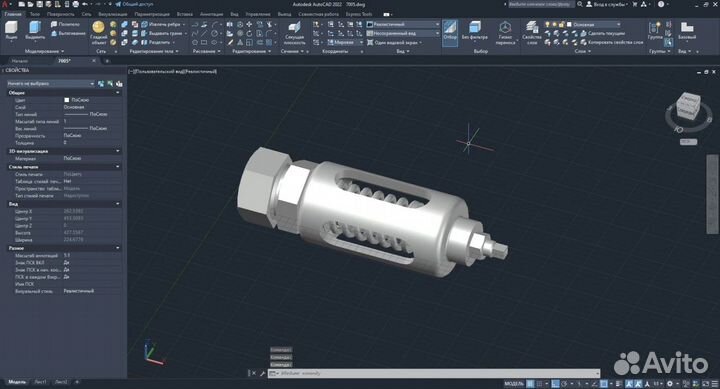Click the MODEL (МОДЕЛЬ) status bar button

point(514,383)
